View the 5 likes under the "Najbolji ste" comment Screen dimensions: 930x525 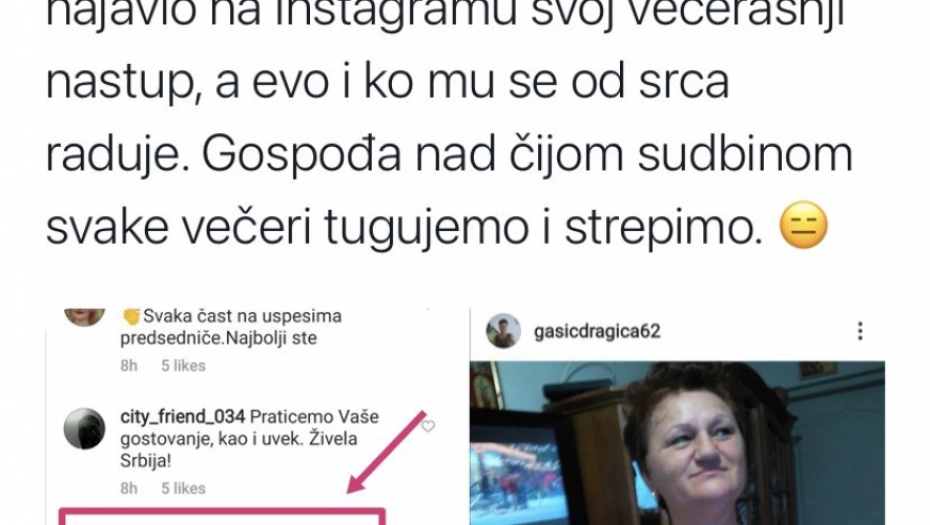(183, 365)
